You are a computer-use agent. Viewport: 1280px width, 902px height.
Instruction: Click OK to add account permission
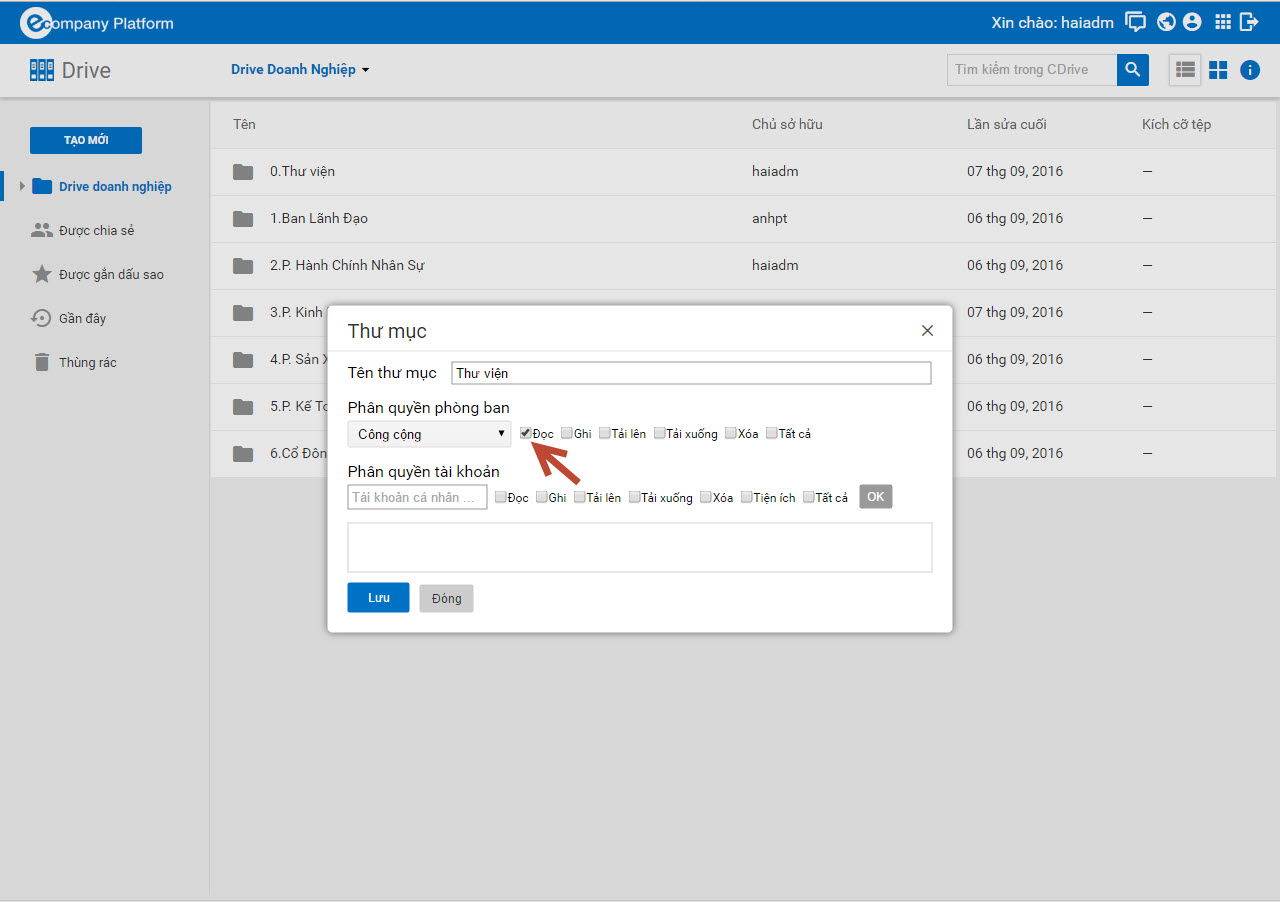coord(876,497)
